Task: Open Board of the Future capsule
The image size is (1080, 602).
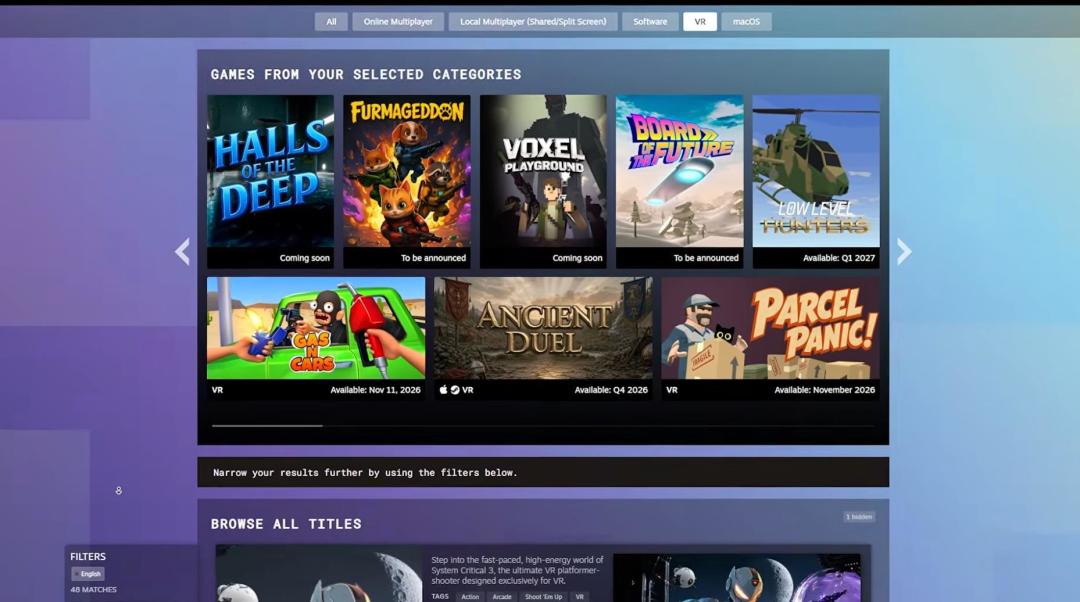Action: 680,181
